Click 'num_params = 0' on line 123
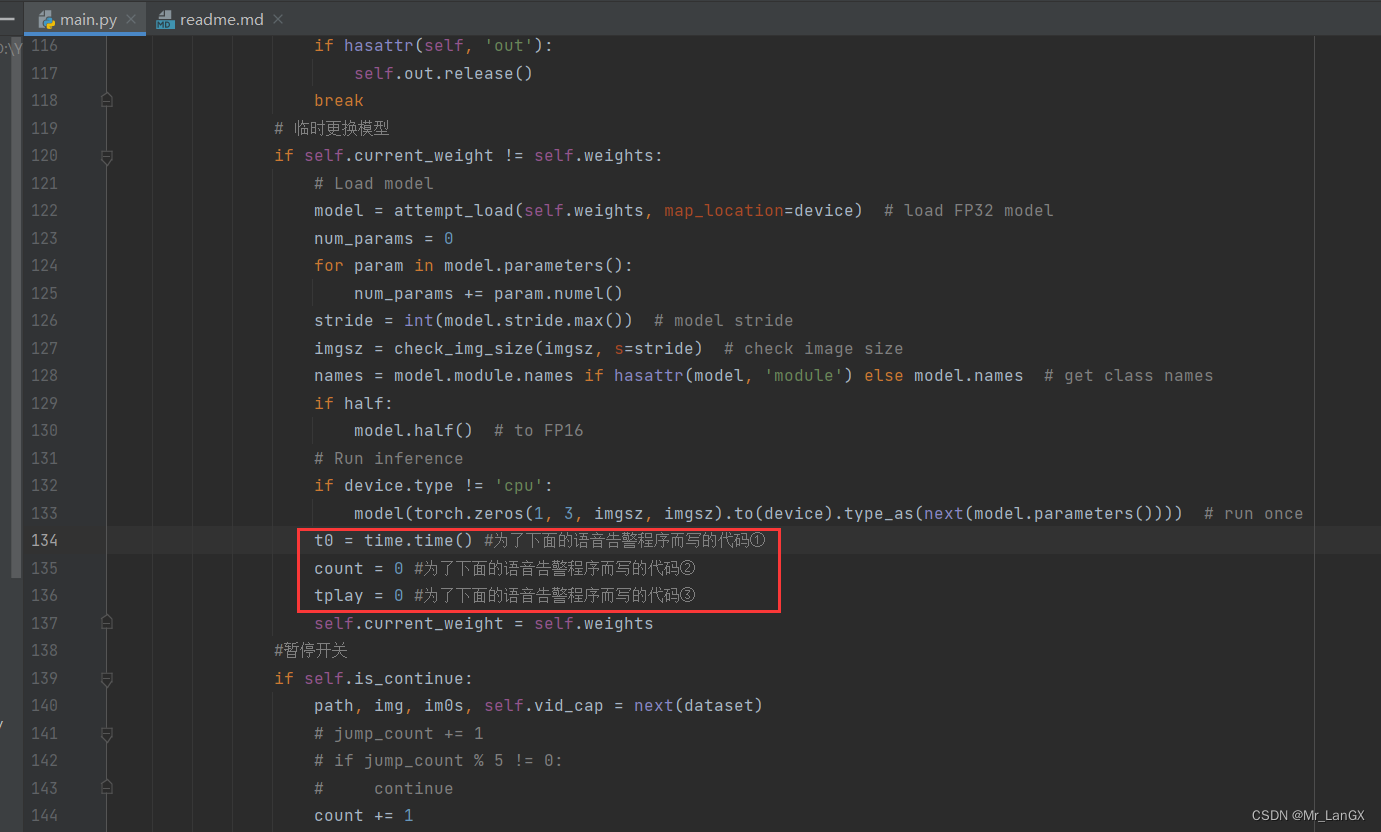 (384, 238)
